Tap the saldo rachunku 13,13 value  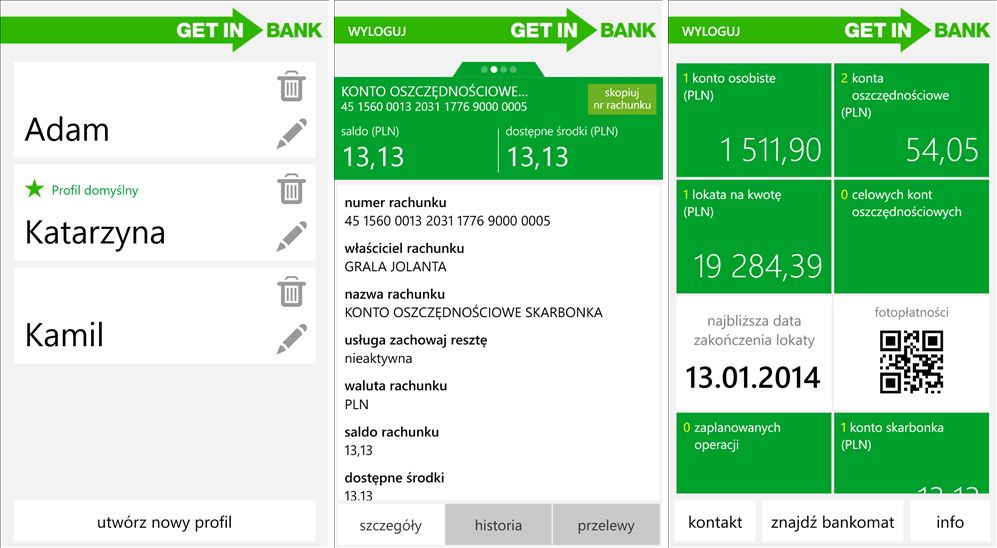(359, 450)
